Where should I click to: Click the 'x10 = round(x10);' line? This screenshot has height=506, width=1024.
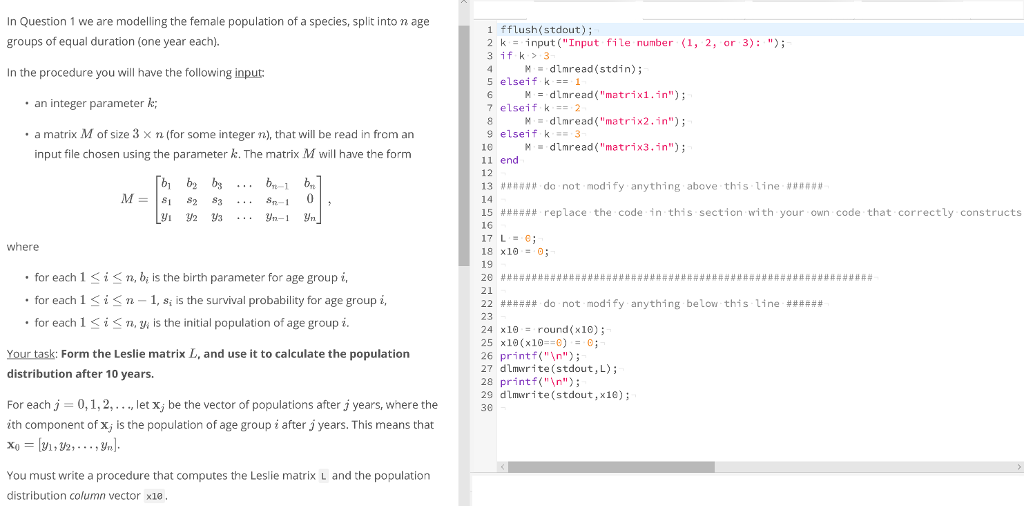tap(552, 330)
